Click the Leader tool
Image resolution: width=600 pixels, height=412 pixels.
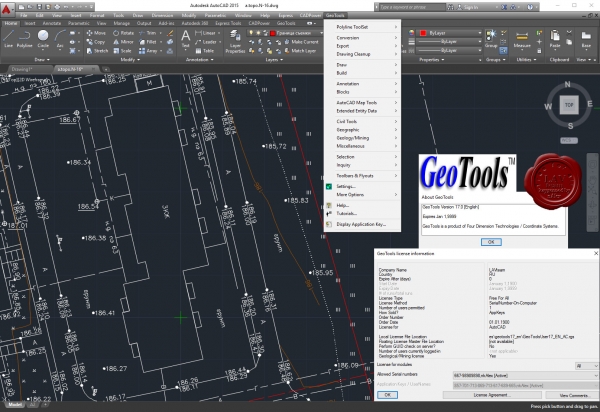click(x=206, y=42)
